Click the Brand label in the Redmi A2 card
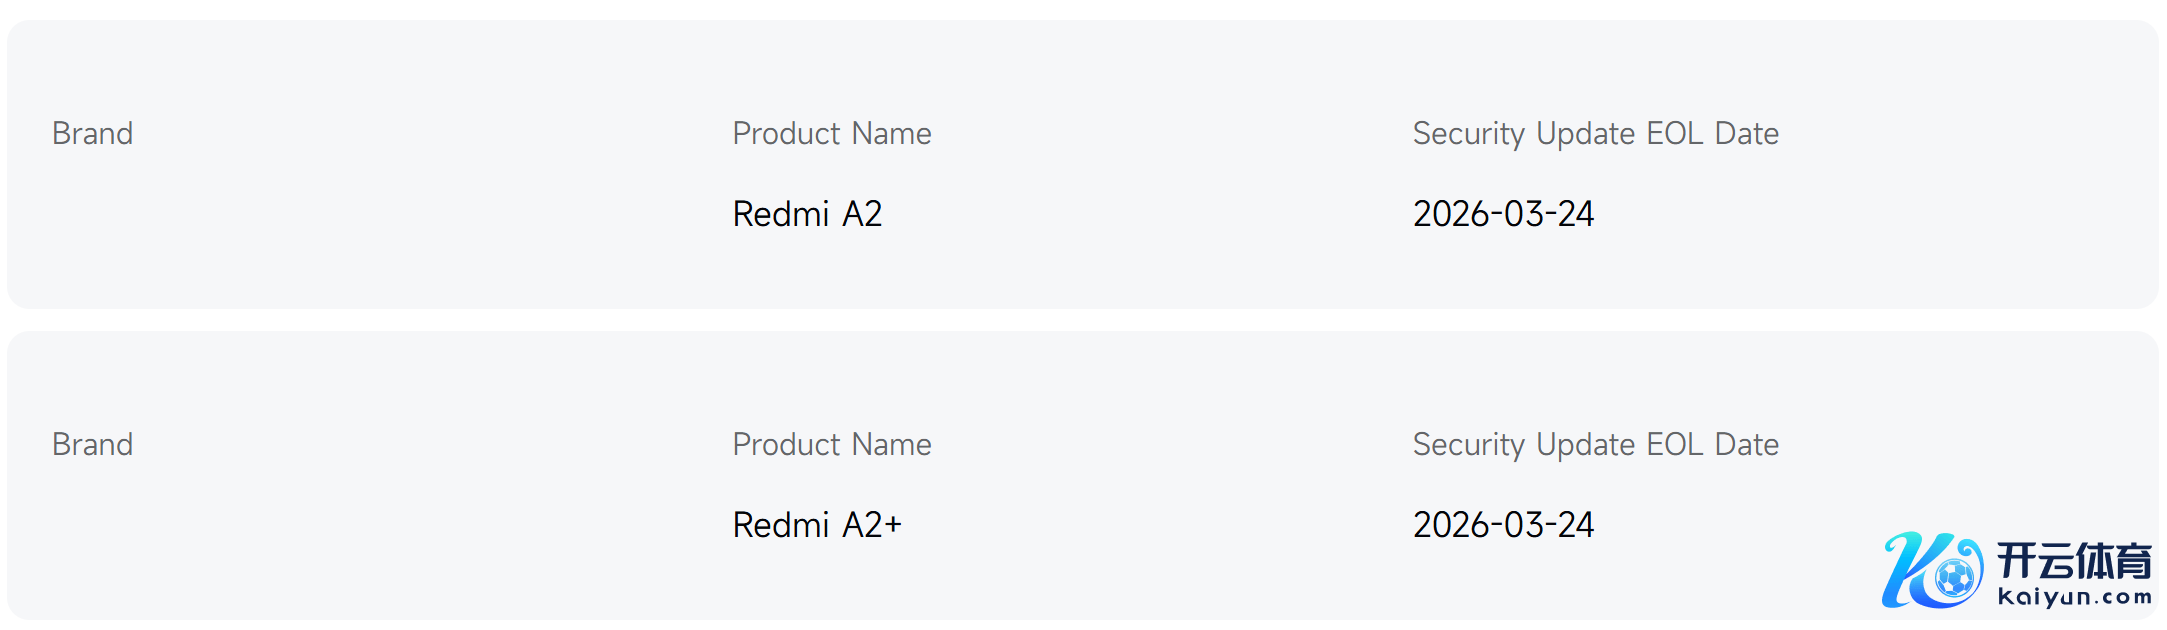Viewport: 2167px width, 630px height. tap(92, 134)
